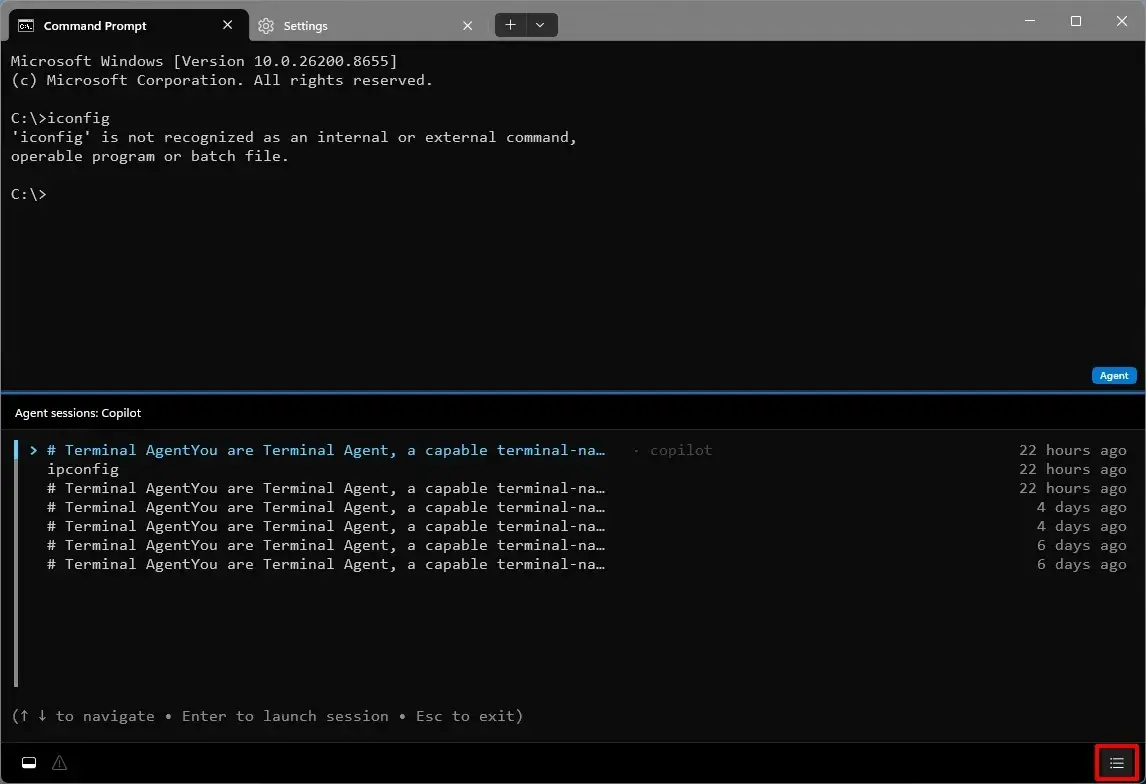Click the empty 'C:\>' prompt line
This screenshot has height=784, width=1146.
click(29, 194)
